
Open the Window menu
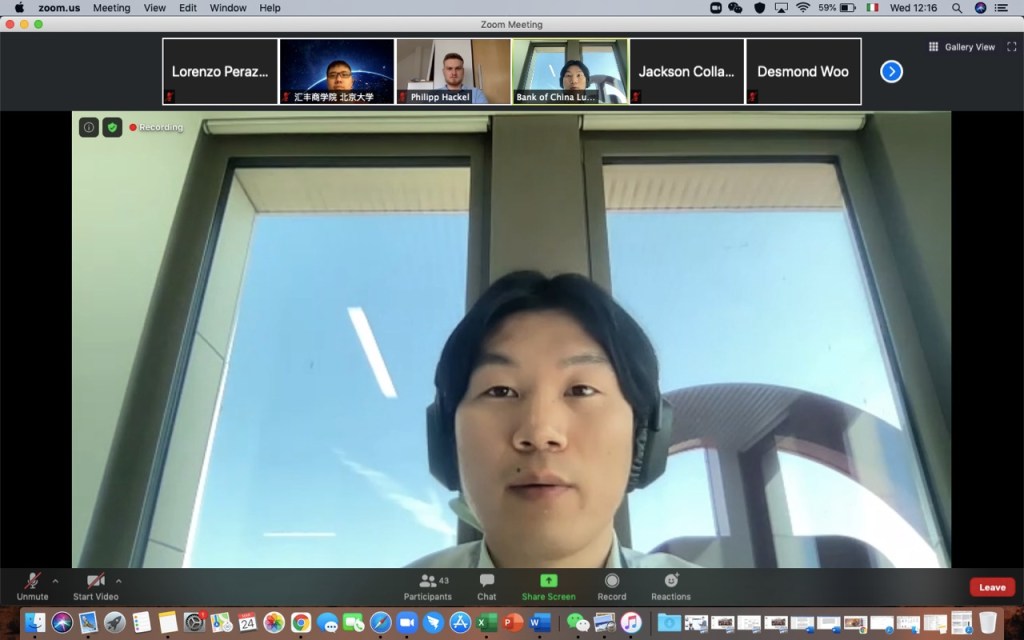(228, 8)
